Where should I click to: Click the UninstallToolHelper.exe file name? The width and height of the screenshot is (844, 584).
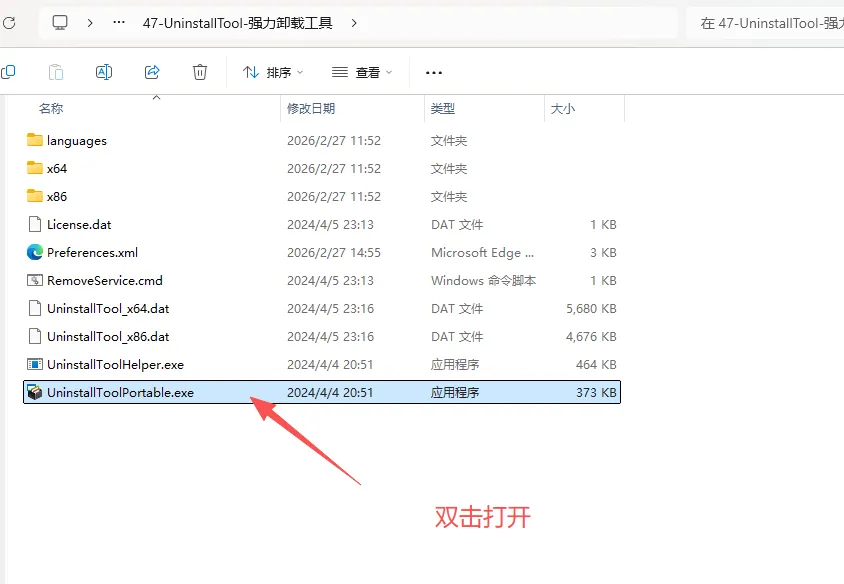(x=115, y=364)
